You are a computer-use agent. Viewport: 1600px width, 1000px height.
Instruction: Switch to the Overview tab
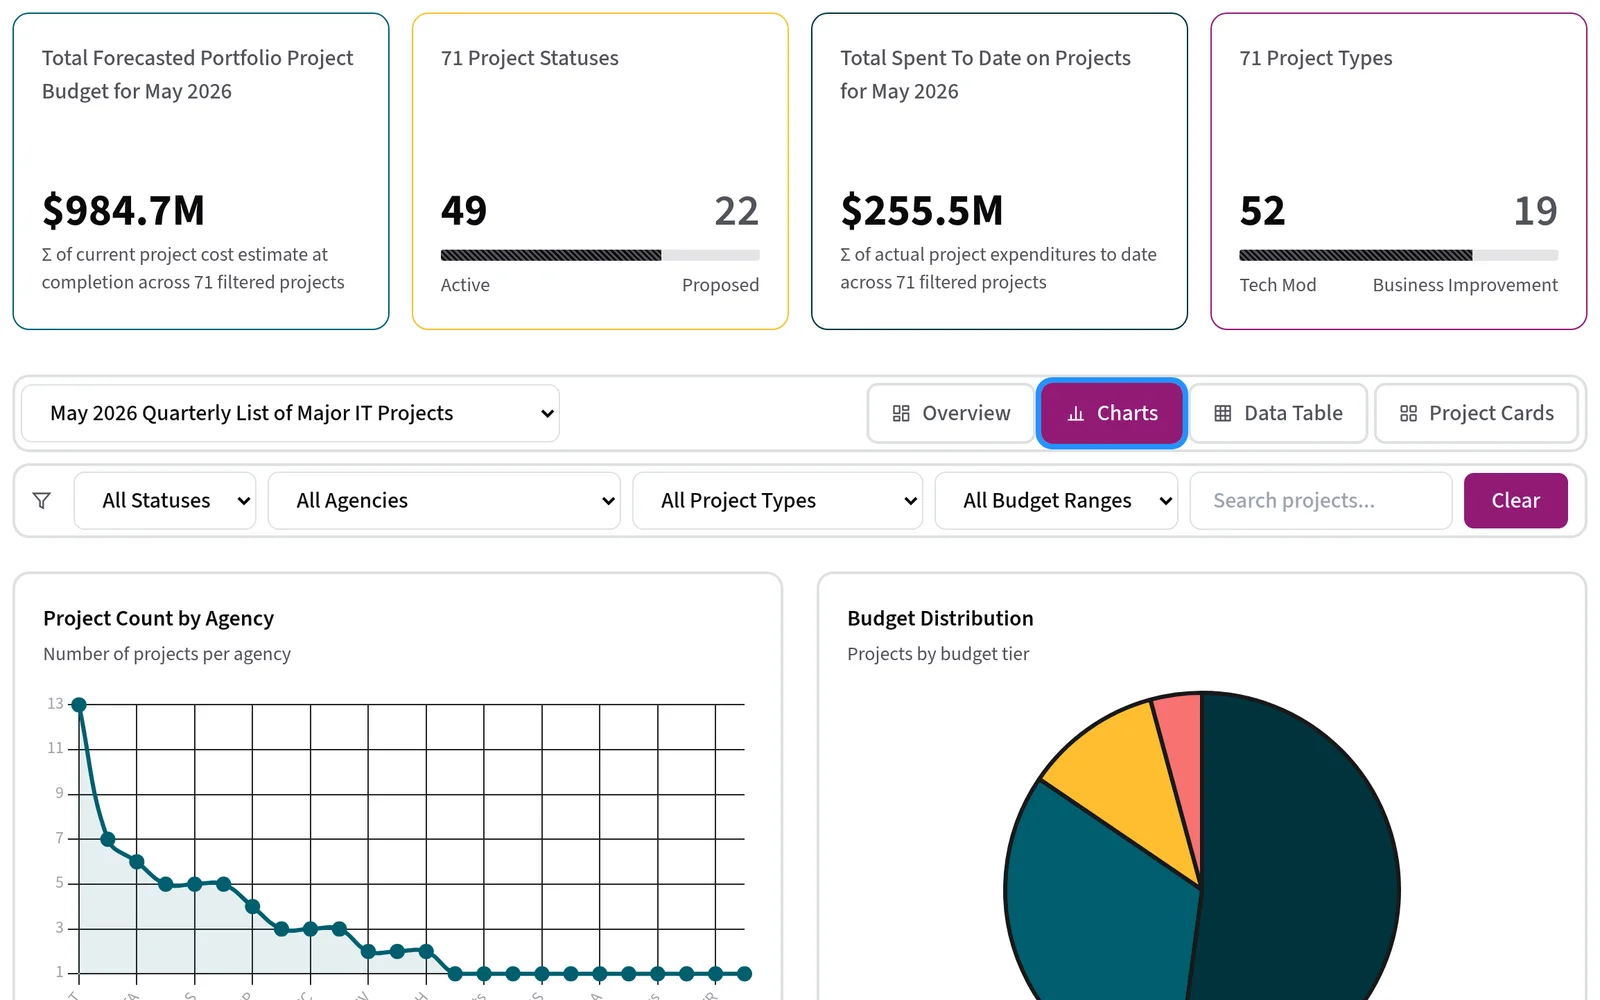pyautogui.click(x=951, y=414)
